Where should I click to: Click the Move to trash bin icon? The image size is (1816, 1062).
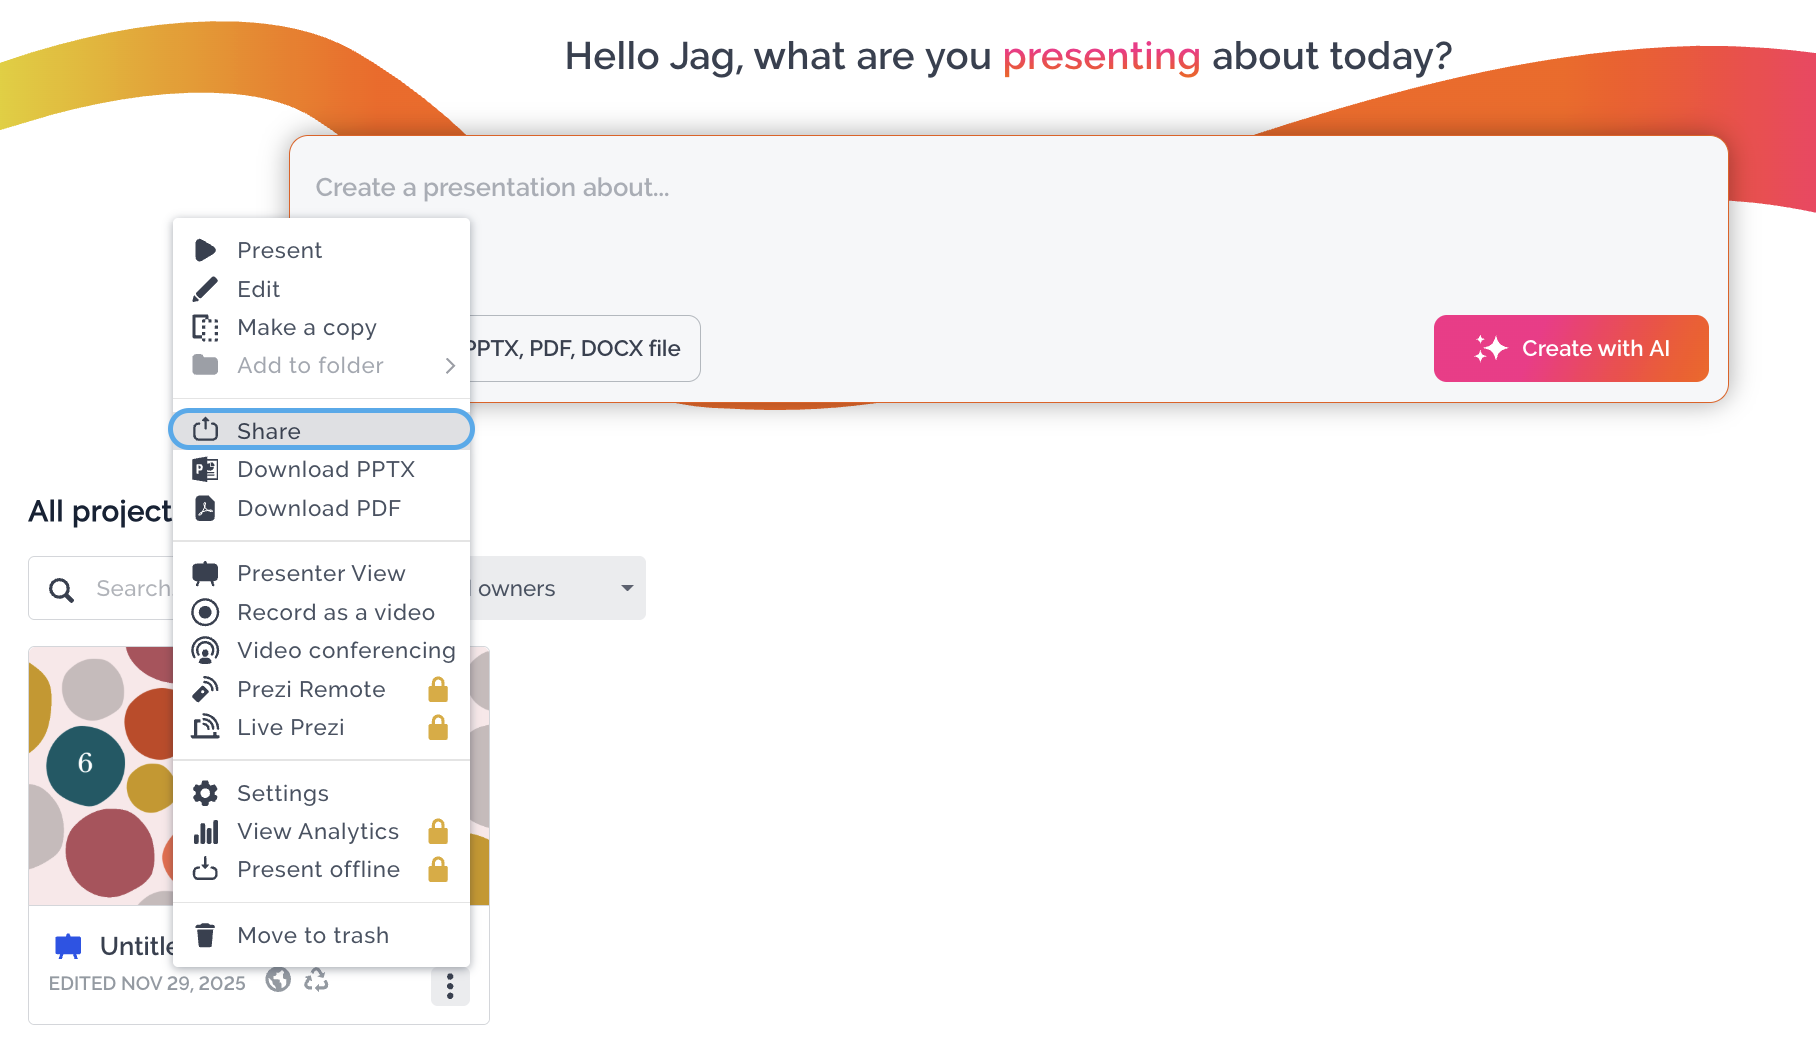(x=205, y=935)
